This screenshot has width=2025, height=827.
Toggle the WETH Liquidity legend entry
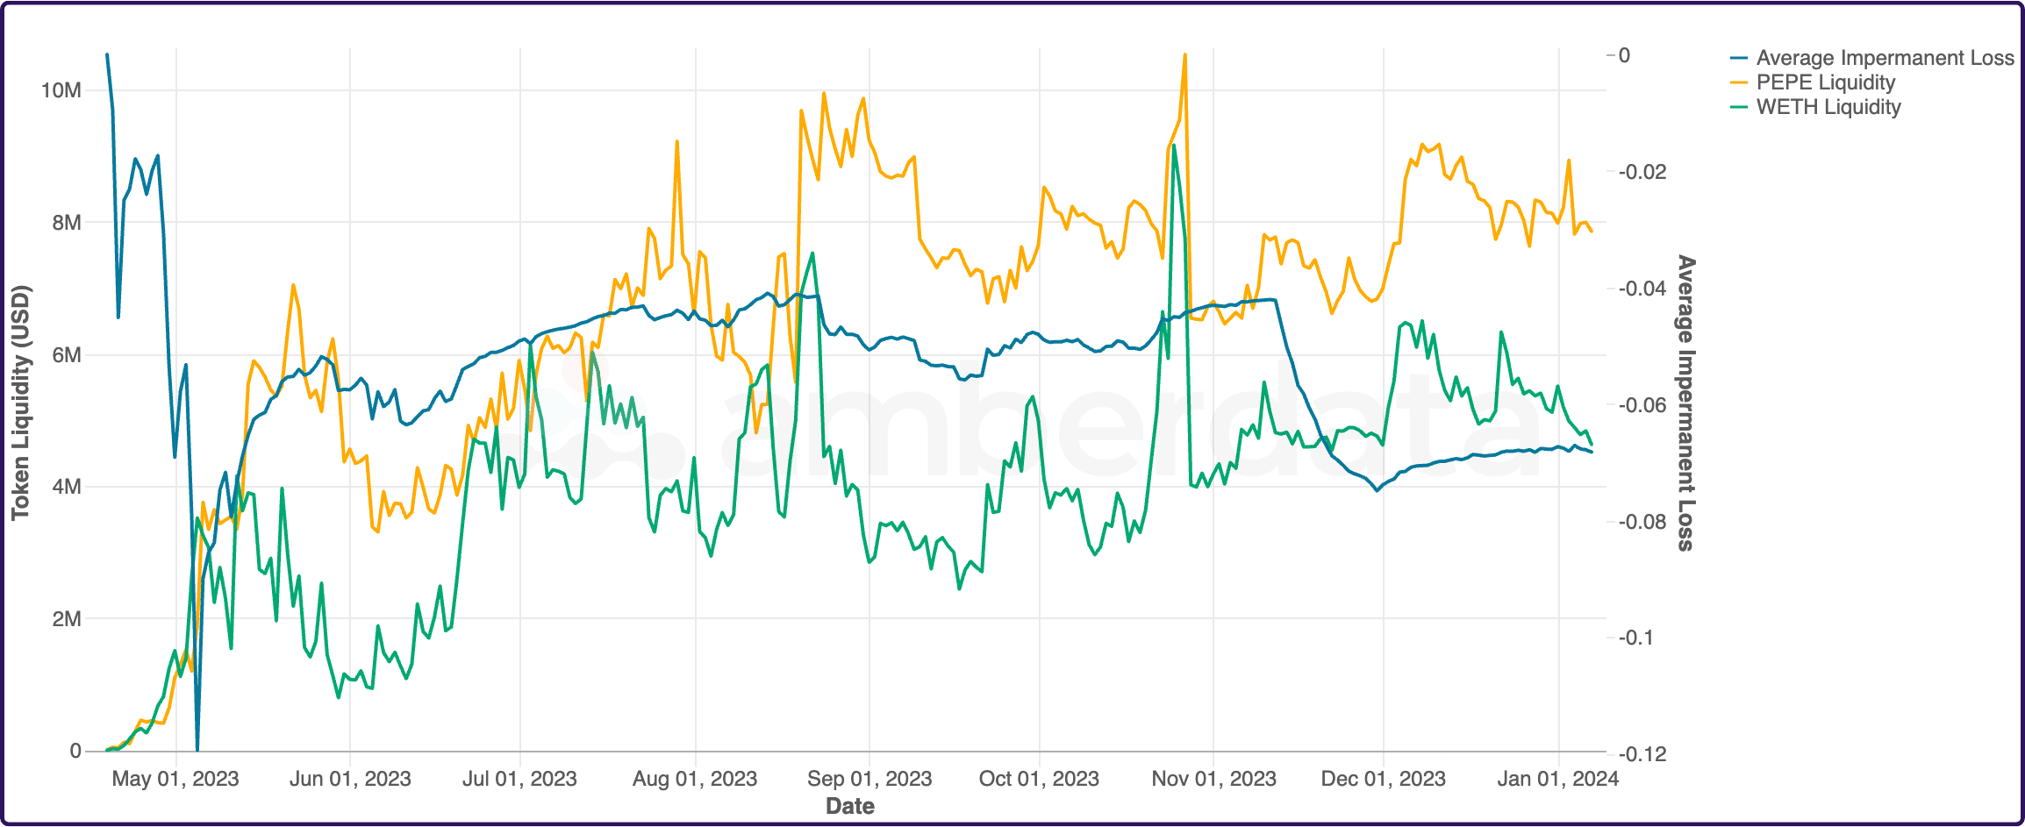1828,107
